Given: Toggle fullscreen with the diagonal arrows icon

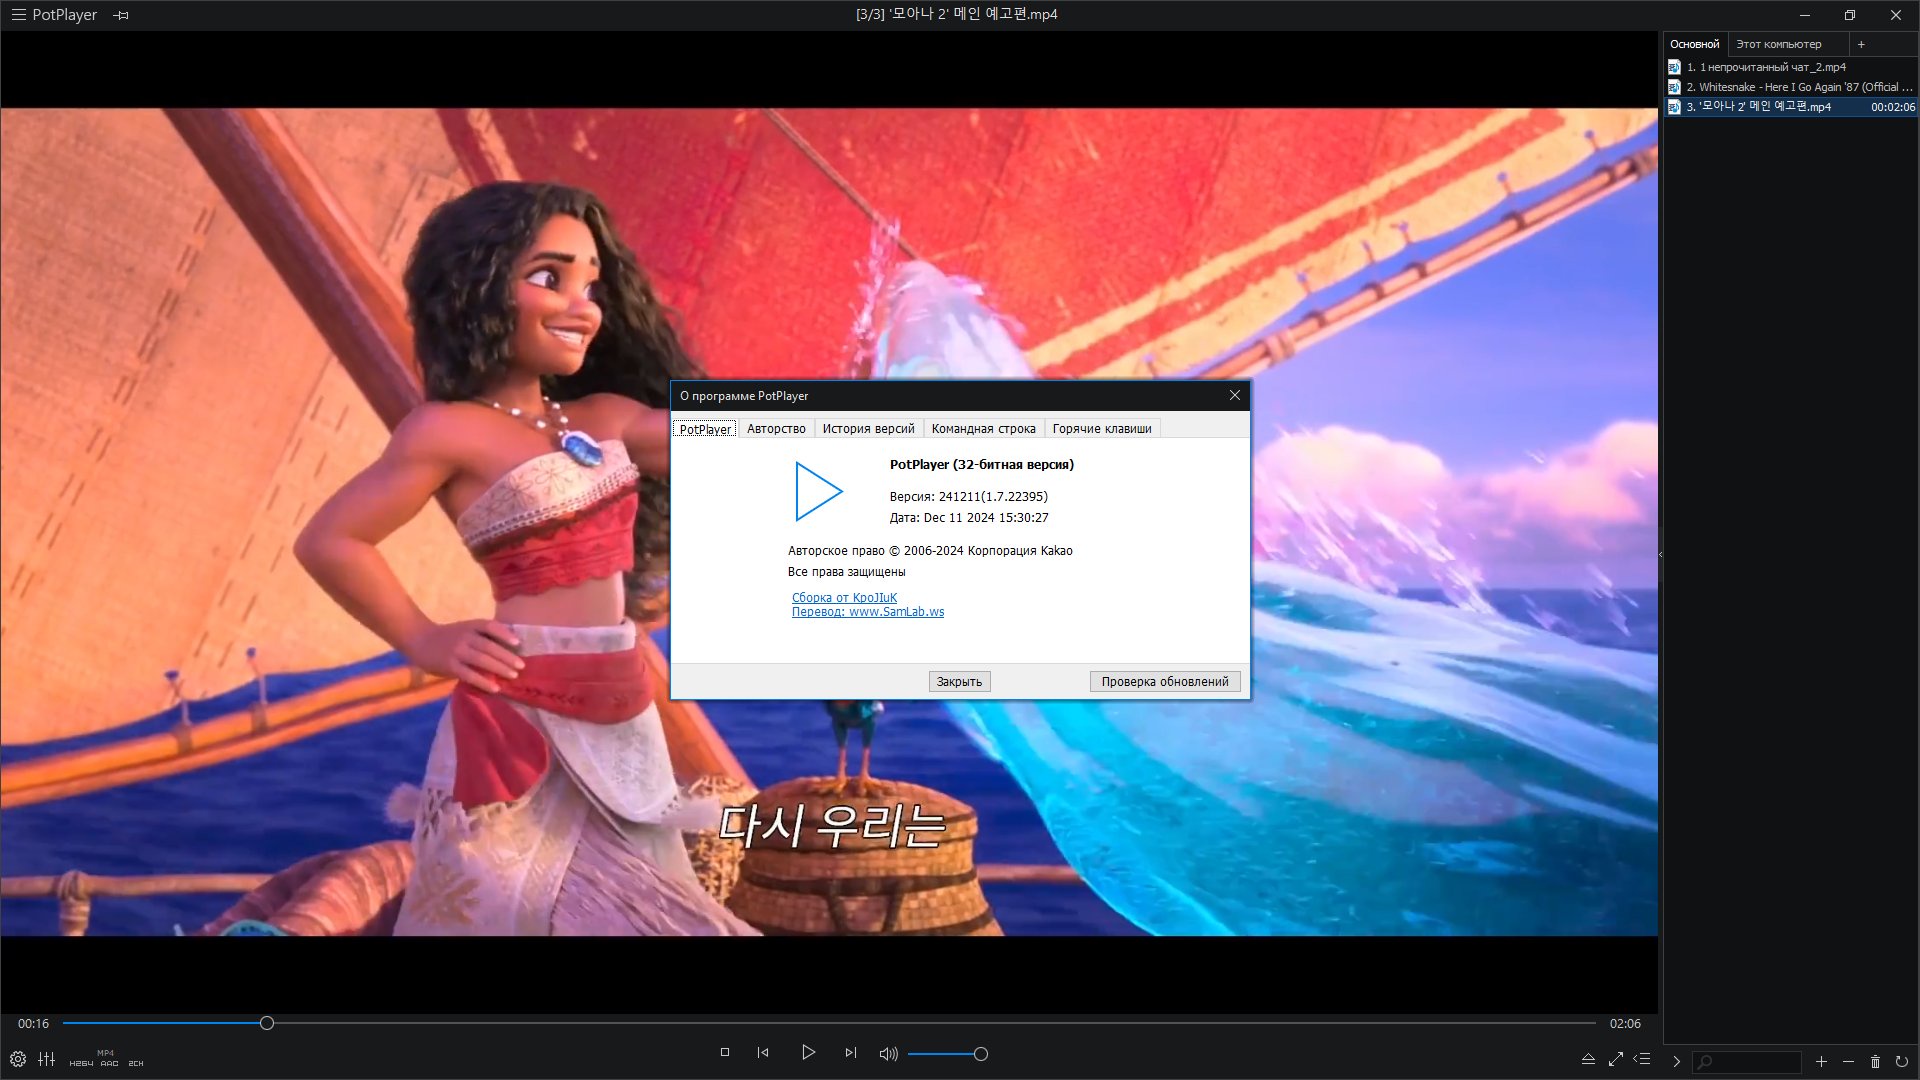Looking at the screenshot, I should (1615, 1059).
